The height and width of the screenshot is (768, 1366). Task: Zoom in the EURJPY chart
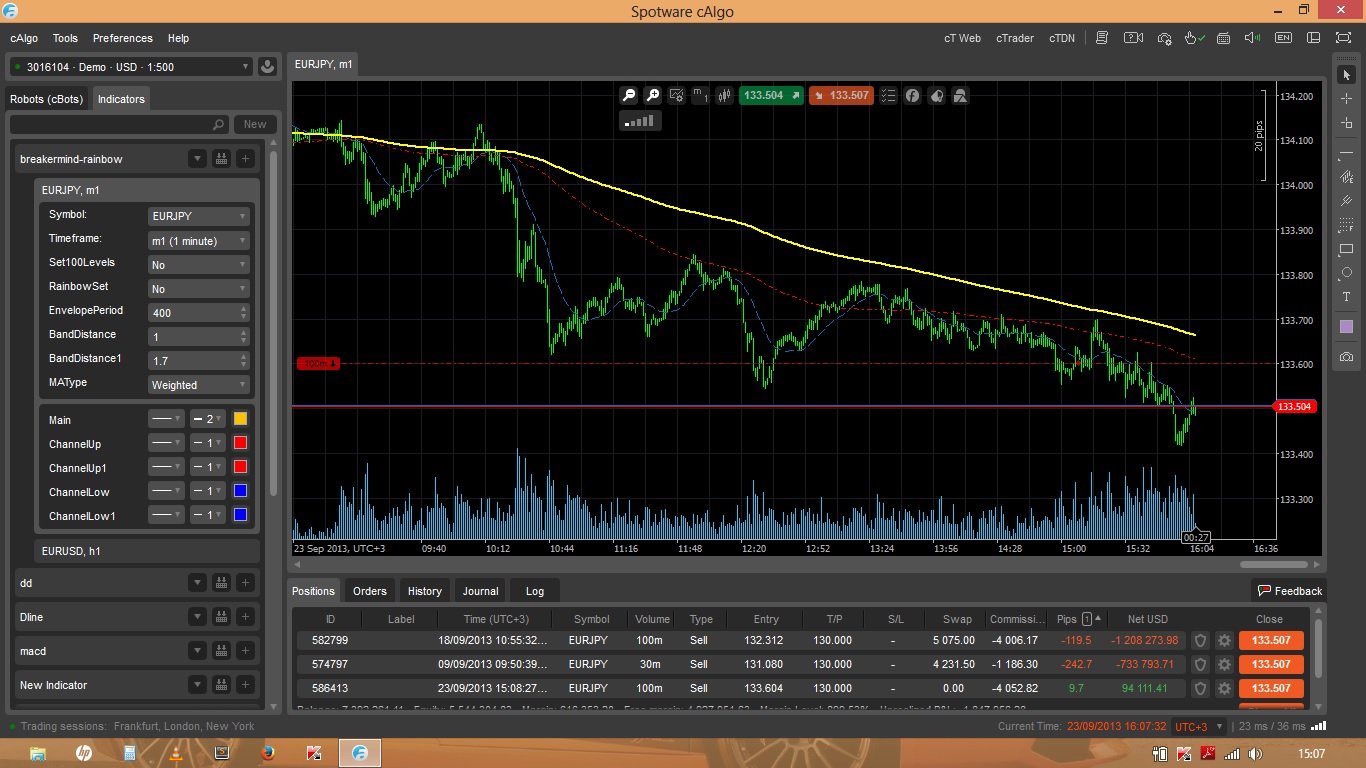(x=653, y=96)
